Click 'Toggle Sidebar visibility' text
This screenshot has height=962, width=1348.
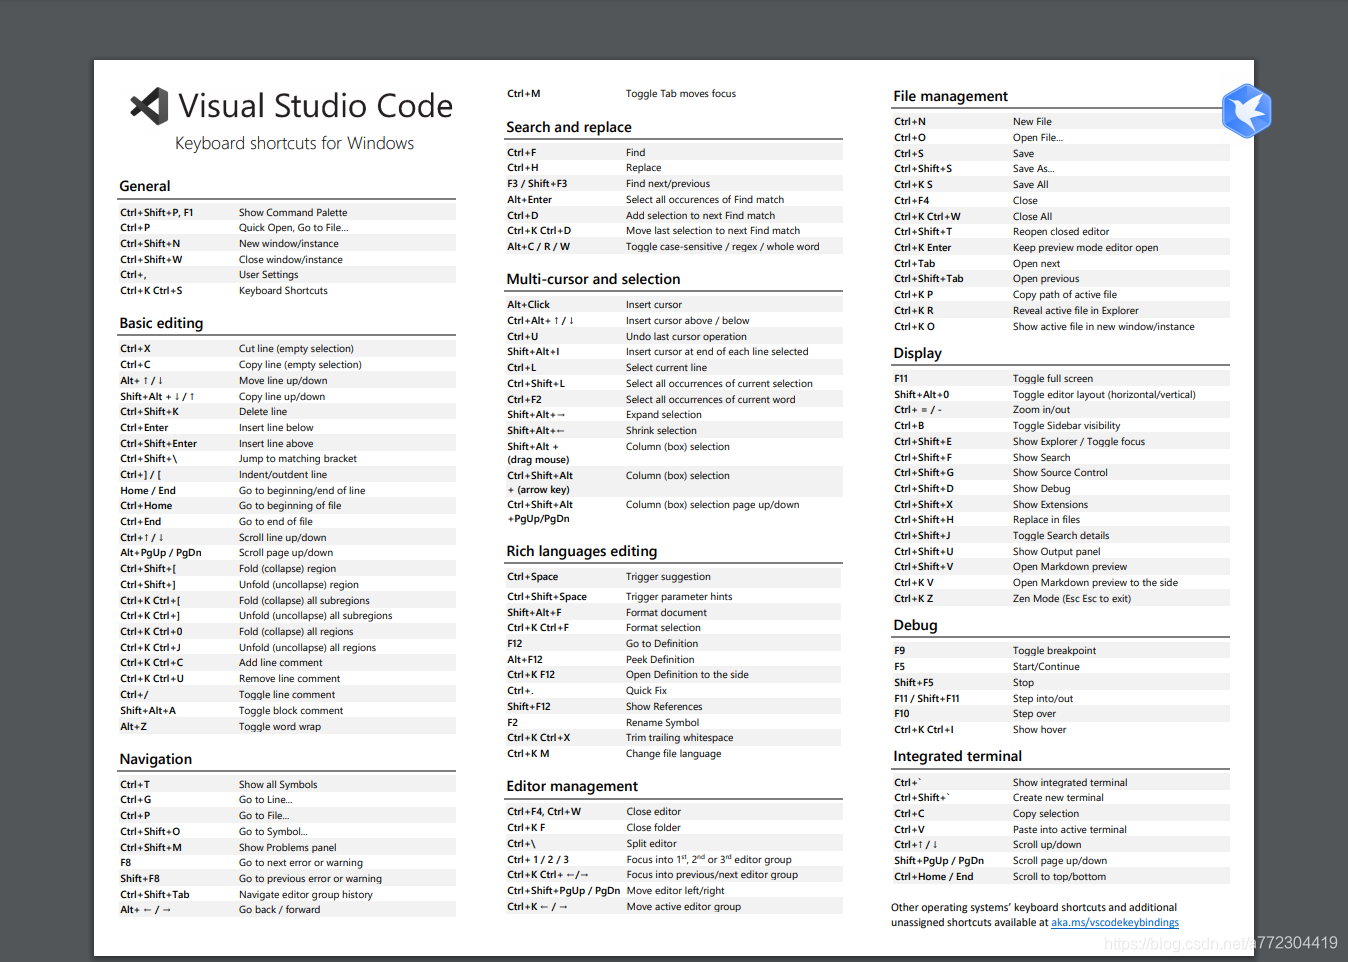pyautogui.click(x=1067, y=426)
